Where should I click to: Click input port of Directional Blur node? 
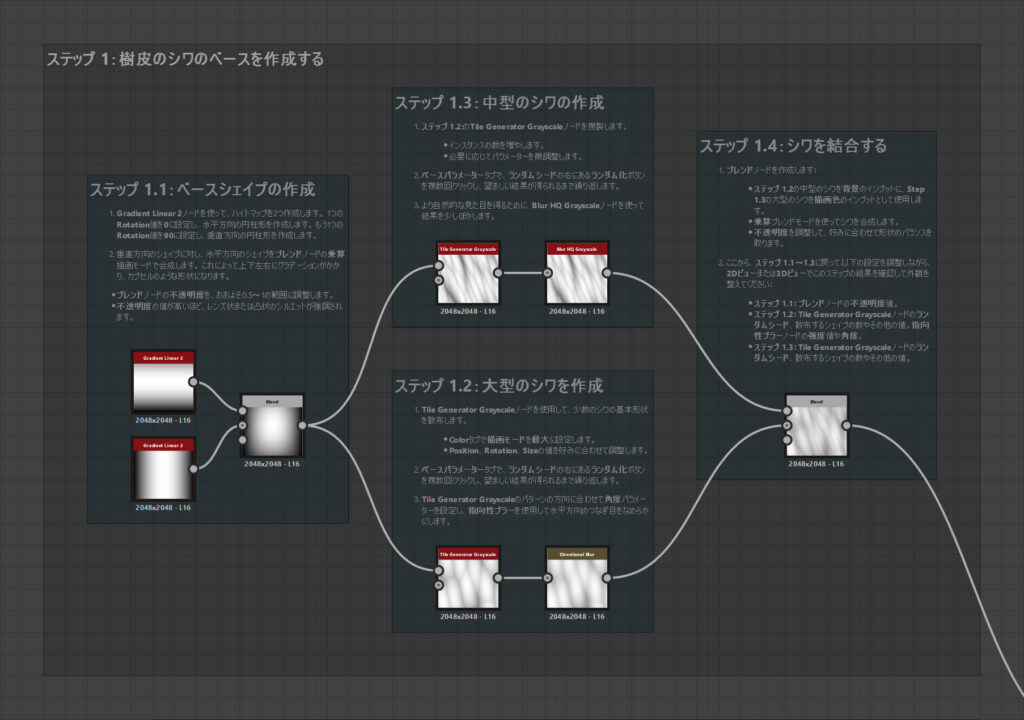[x=546, y=577]
